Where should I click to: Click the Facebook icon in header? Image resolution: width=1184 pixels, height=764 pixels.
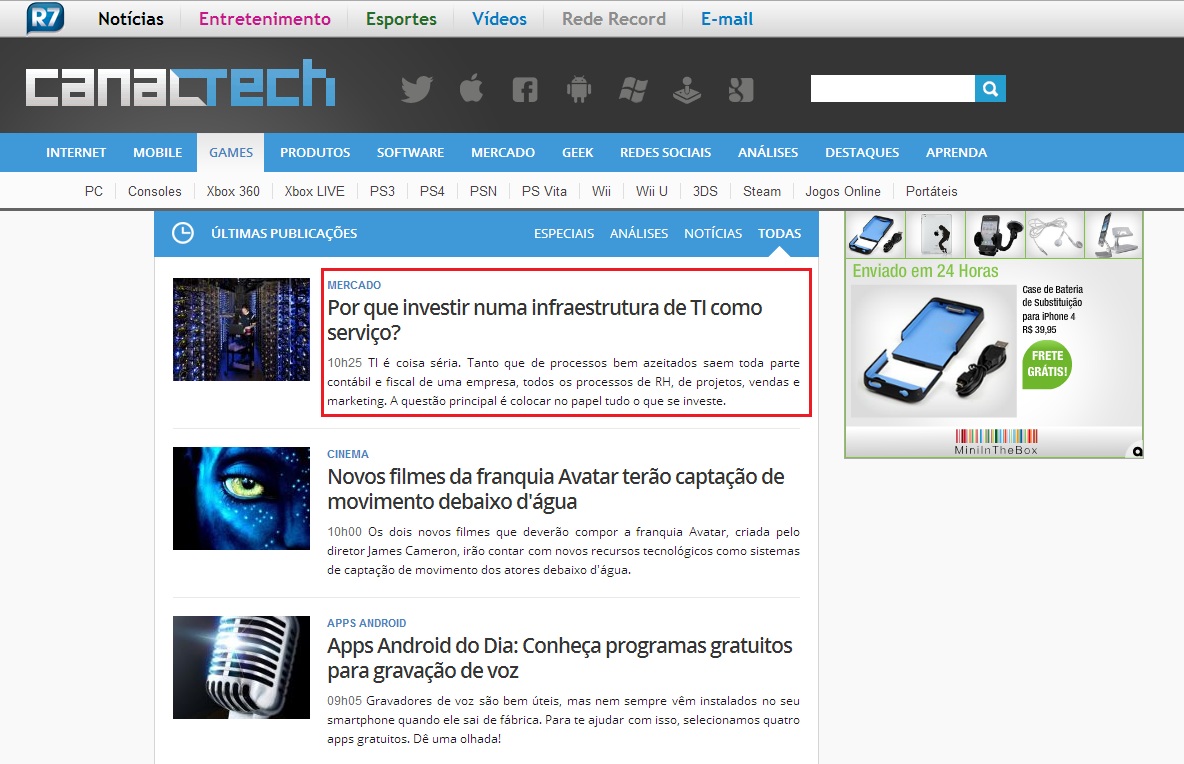[525, 90]
